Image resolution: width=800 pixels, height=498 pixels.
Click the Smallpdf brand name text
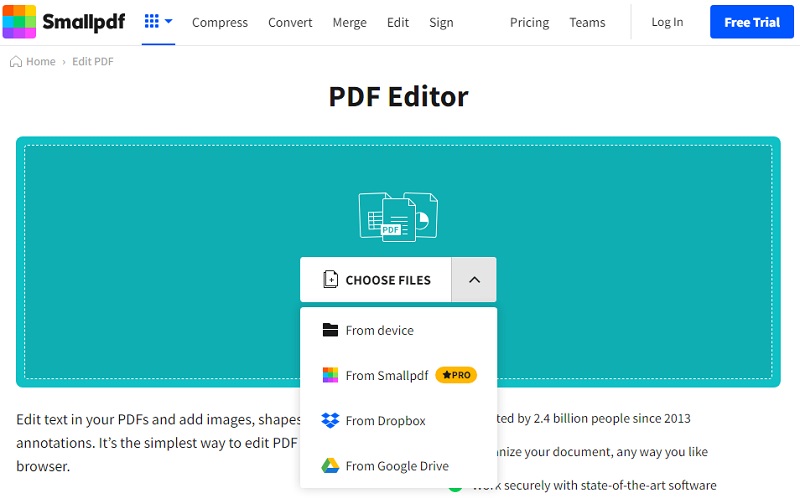tap(84, 22)
